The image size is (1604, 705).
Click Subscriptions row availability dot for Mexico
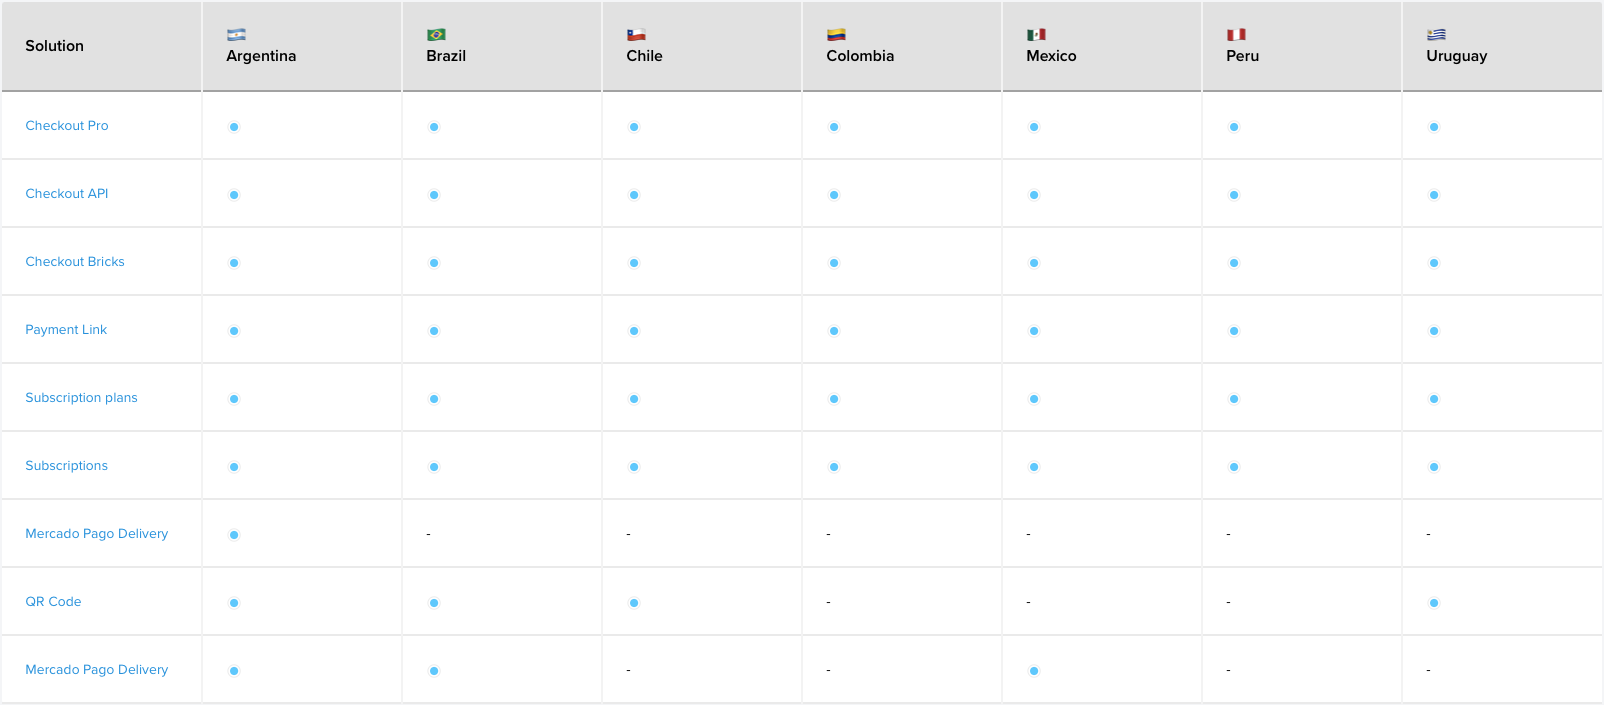(x=1034, y=467)
